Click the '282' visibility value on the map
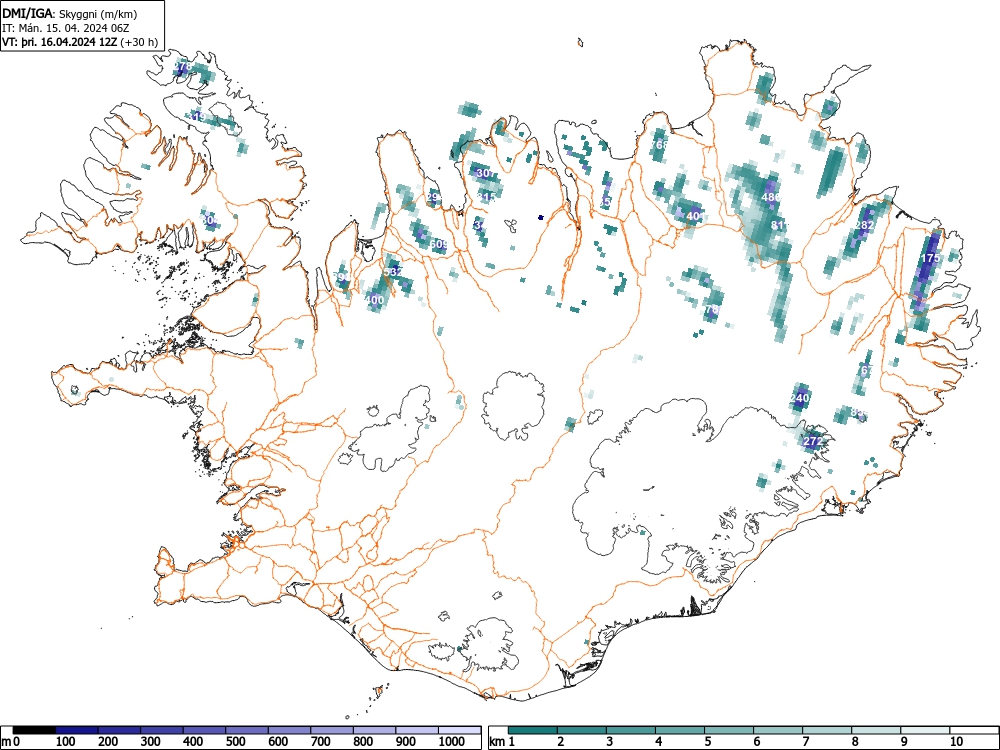 pyautogui.click(x=864, y=225)
